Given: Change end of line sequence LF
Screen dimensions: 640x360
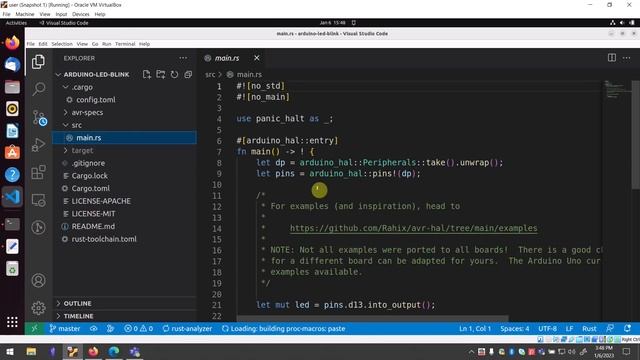Looking at the screenshot, I should coord(569,329).
